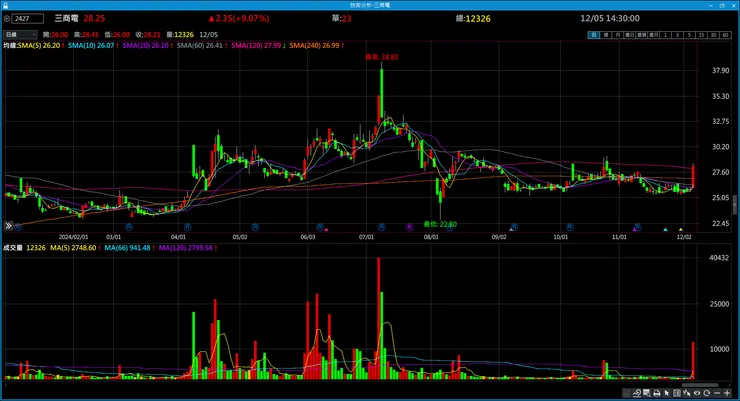Switch to the 月 monthly timeframe tab
Viewport: 740px width, 401px height.
pos(617,35)
